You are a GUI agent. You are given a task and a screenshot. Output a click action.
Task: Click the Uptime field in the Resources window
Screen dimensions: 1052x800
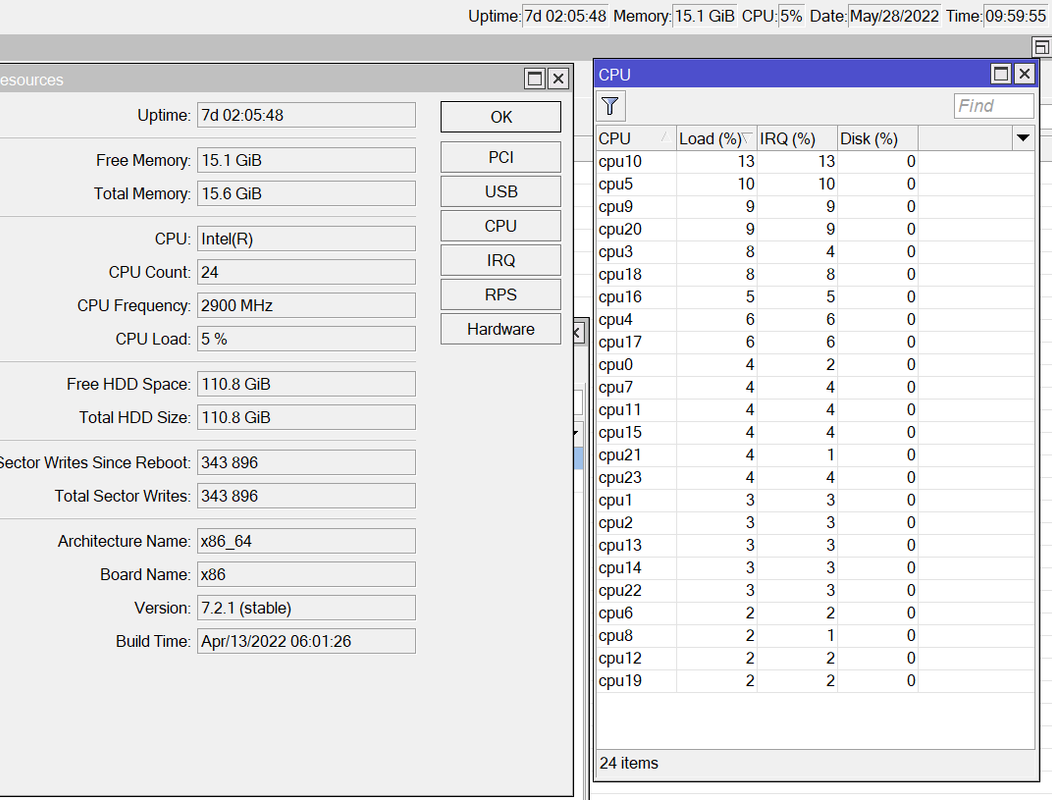click(x=306, y=115)
